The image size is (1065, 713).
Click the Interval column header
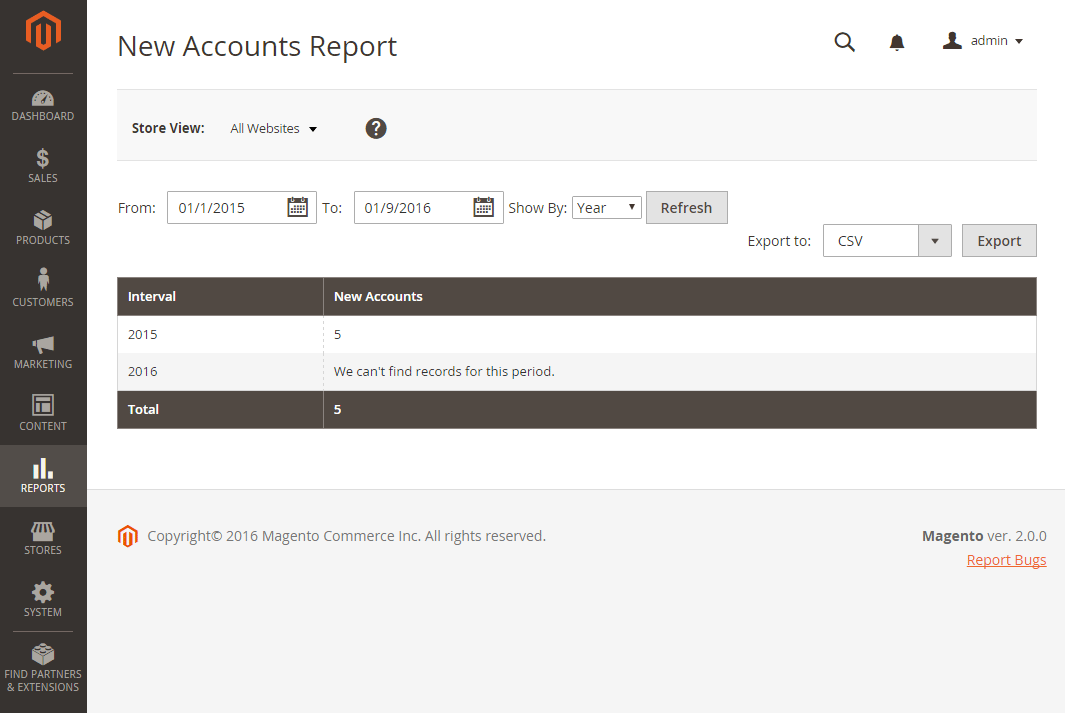coord(220,297)
